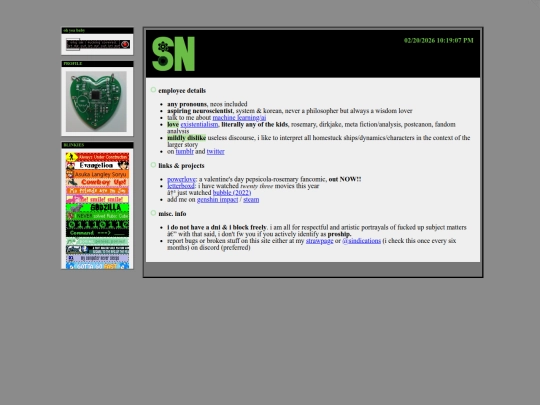The image size is (540, 405).
Task: Click the green bullet beside employee details
Action: [x=153, y=90]
